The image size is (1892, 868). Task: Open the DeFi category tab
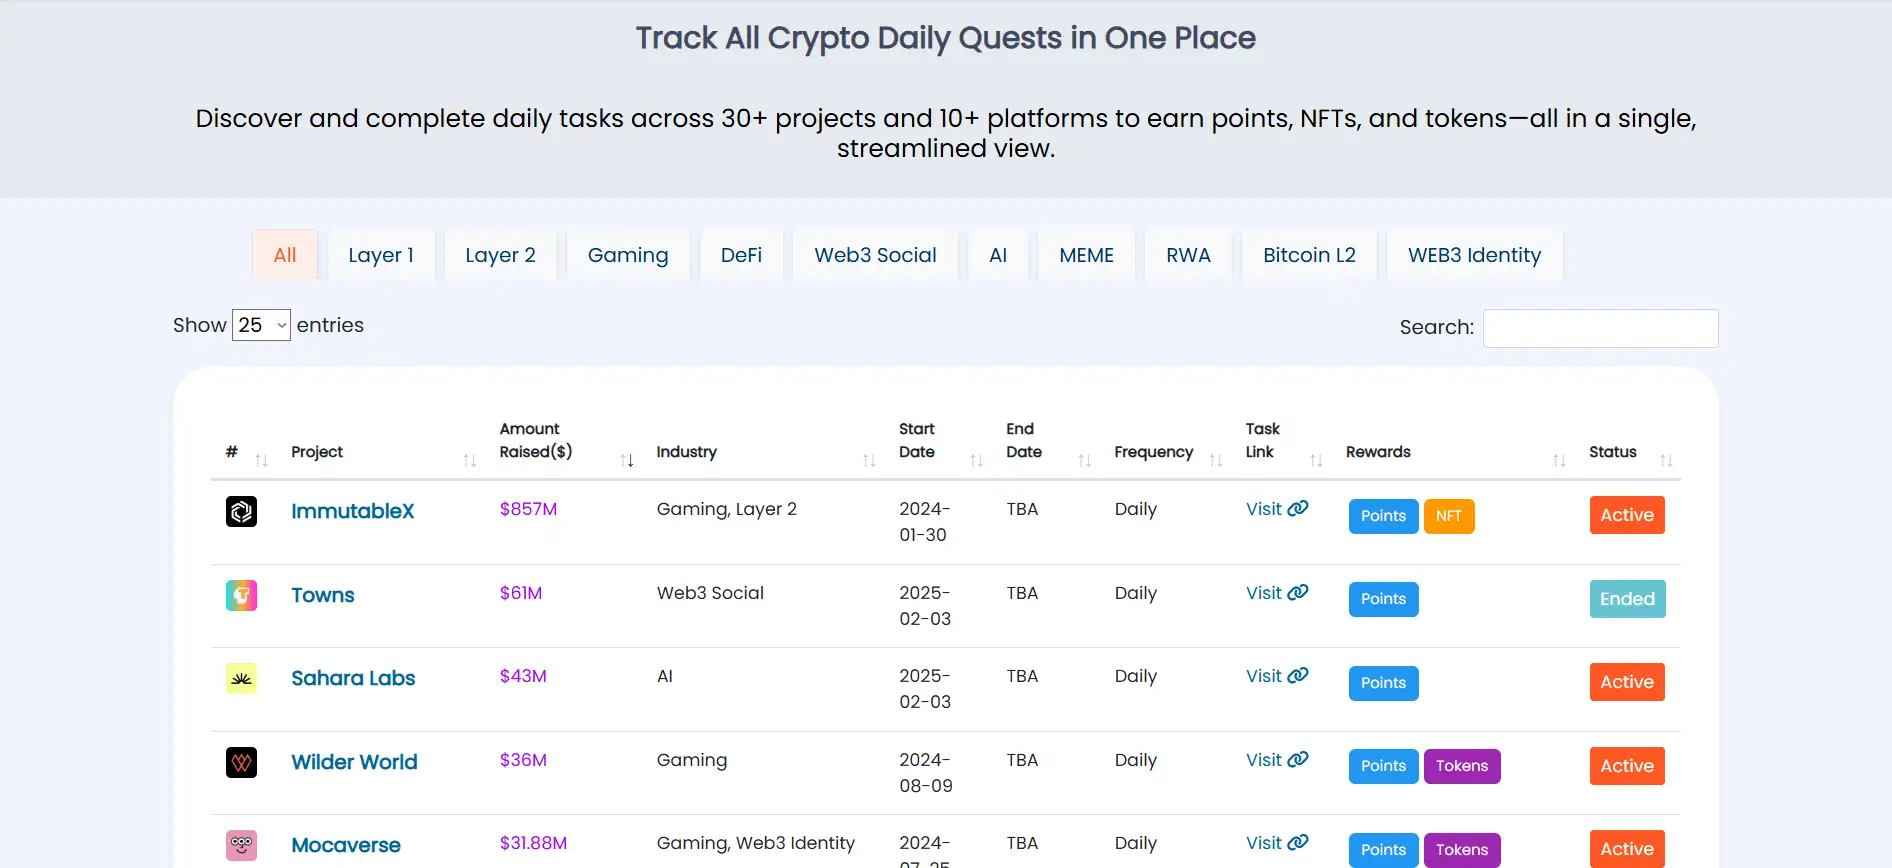point(741,255)
